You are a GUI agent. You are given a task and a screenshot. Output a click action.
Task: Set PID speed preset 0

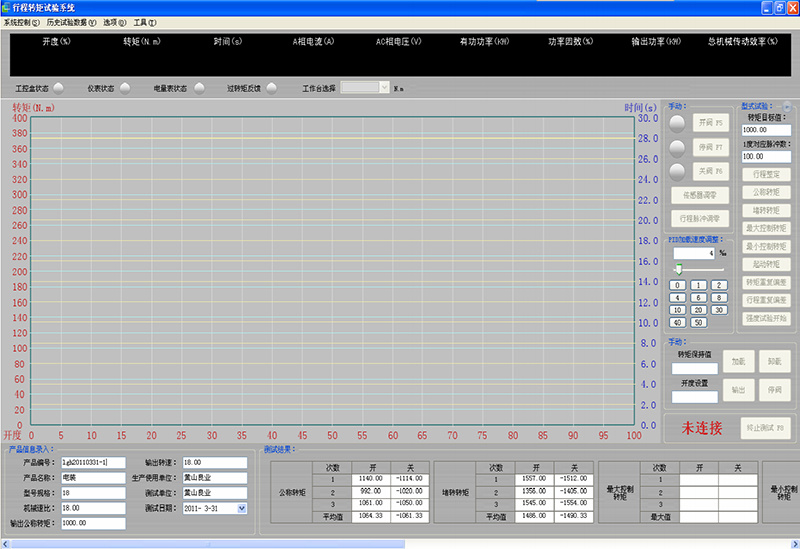coord(677,285)
